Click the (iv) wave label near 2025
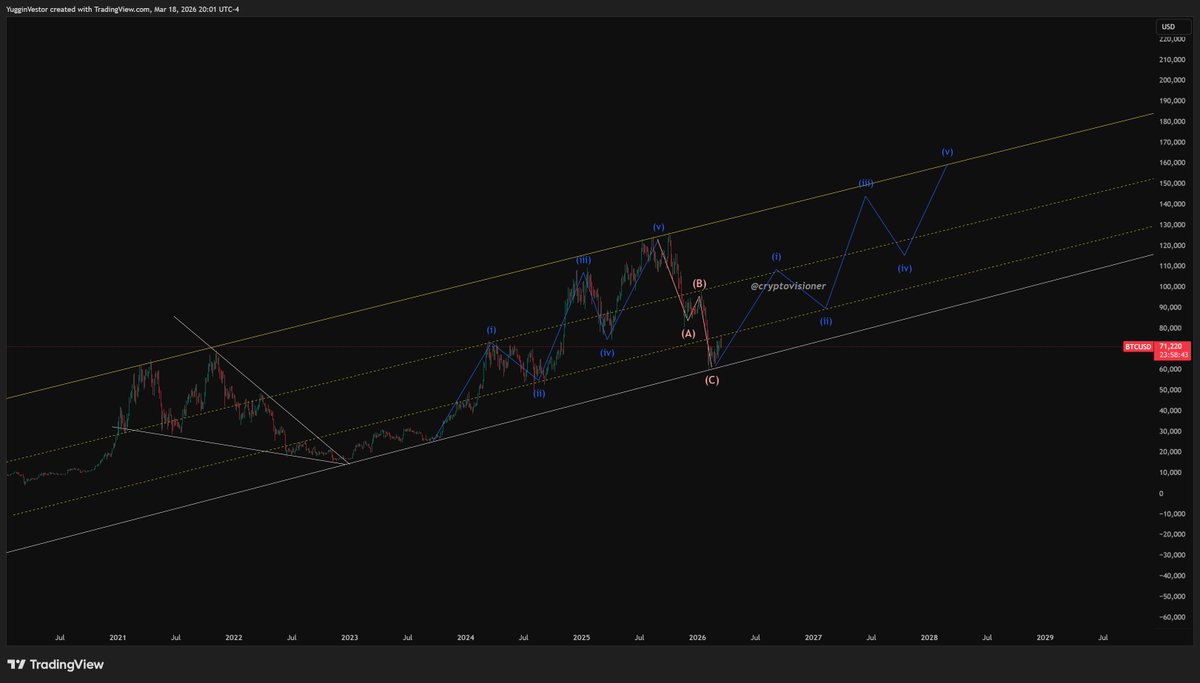The width and height of the screenshot is (1200, 683). 606,352
